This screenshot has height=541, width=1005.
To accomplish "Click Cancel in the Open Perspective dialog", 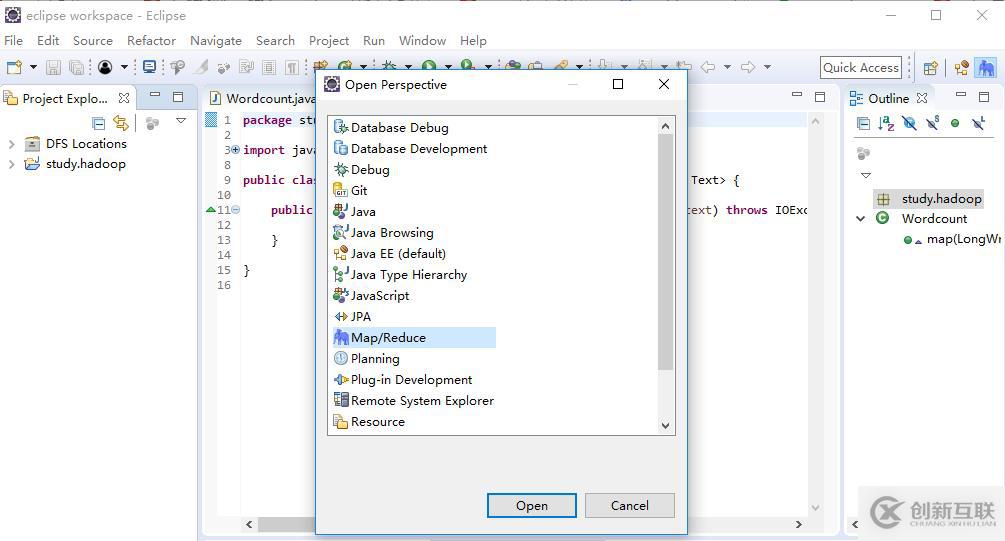I will point(629,505).
